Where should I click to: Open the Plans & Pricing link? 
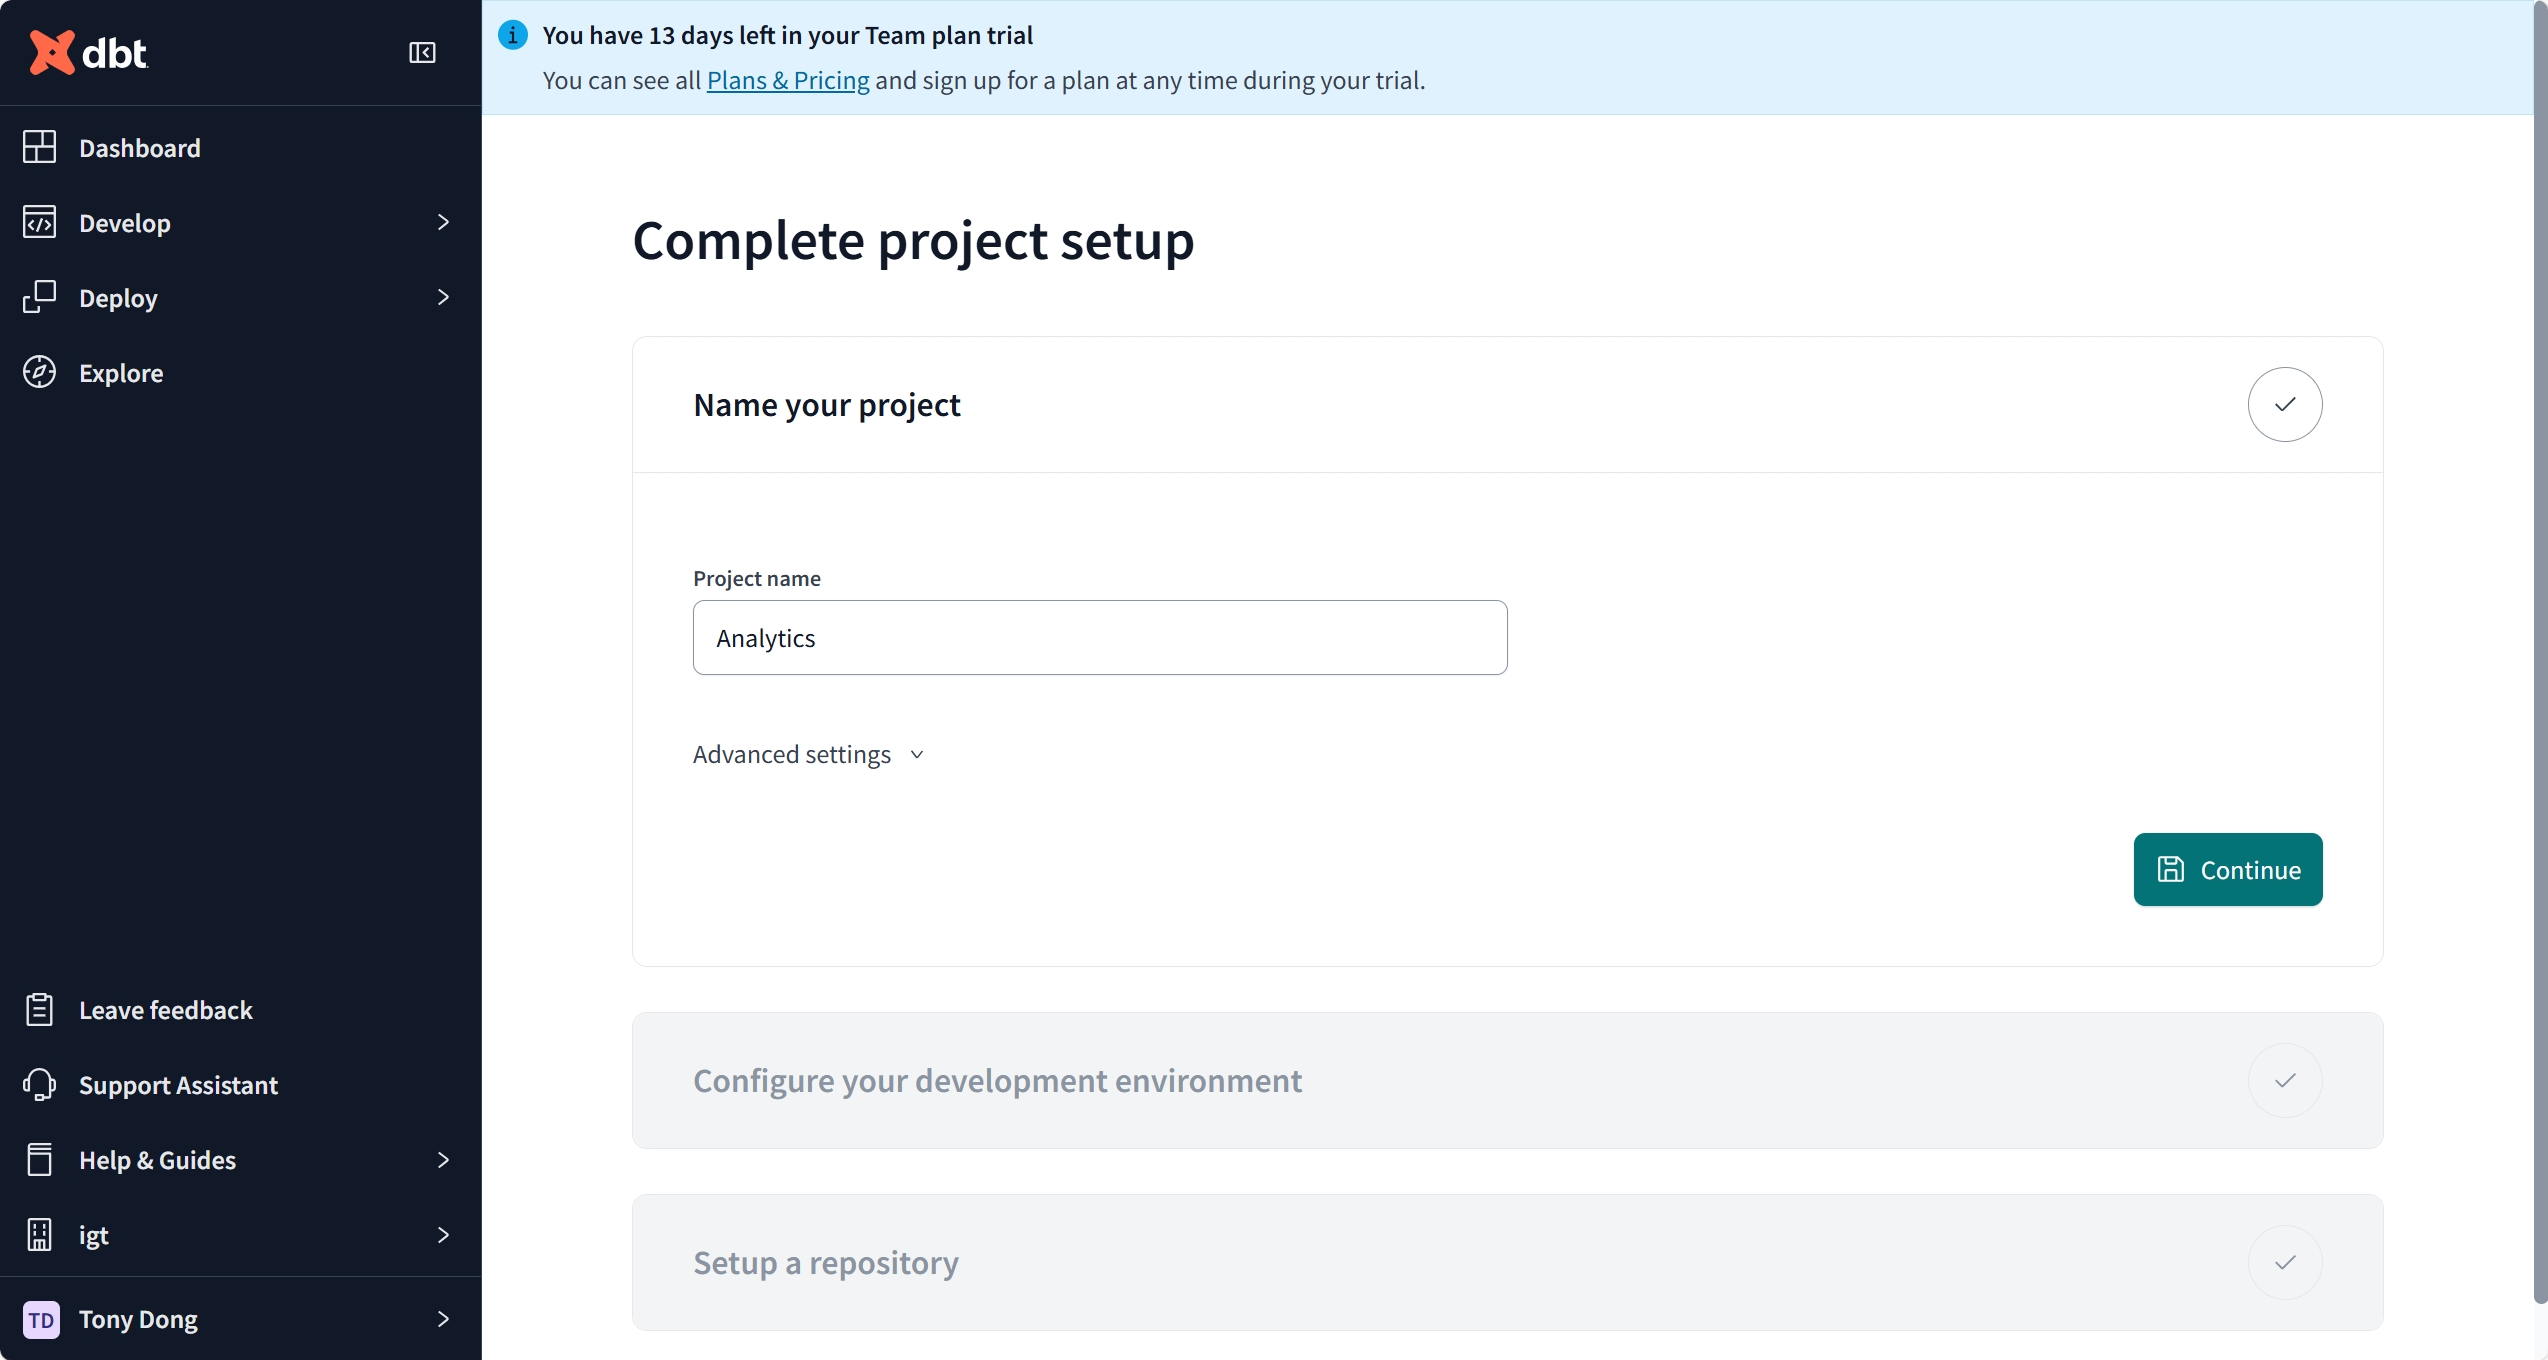tap(788, 80)
